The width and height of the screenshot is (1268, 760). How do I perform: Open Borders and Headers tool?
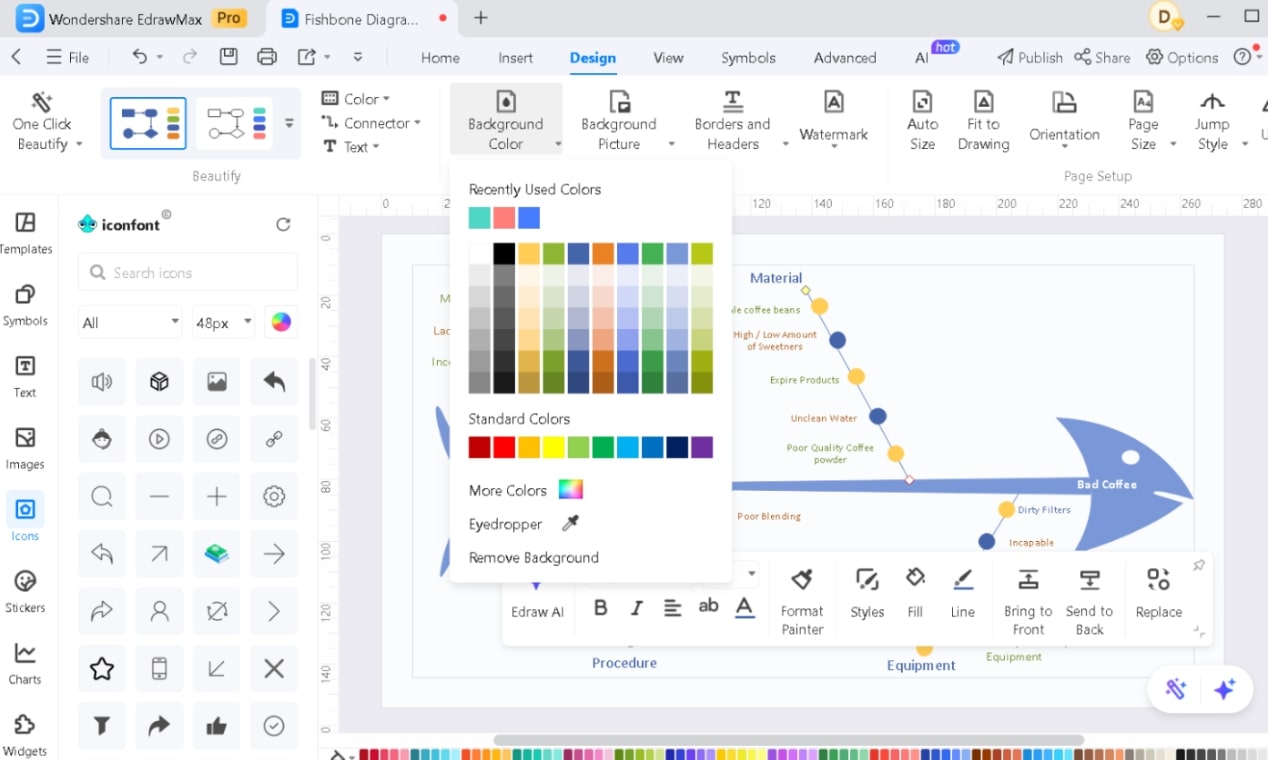tap(732, 121)
